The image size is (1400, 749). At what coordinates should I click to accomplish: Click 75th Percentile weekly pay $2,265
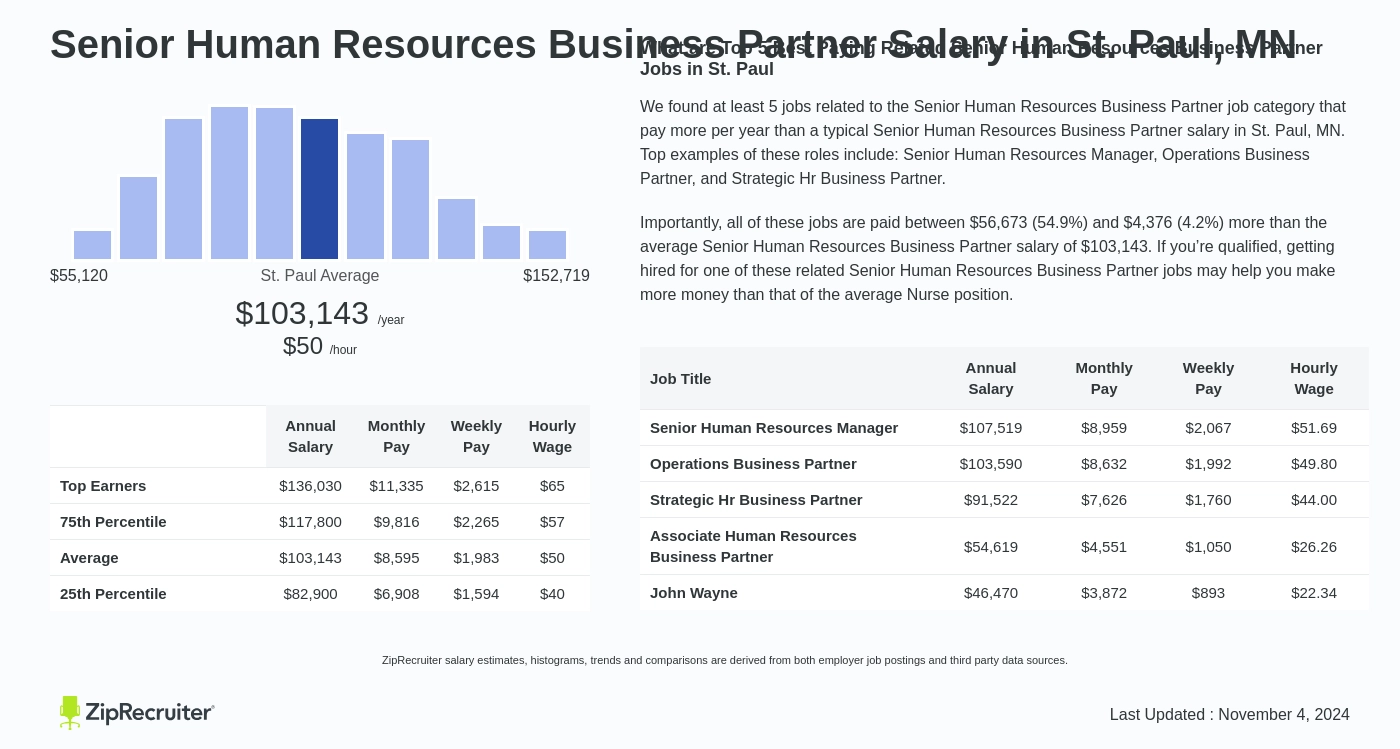point(476,522)
